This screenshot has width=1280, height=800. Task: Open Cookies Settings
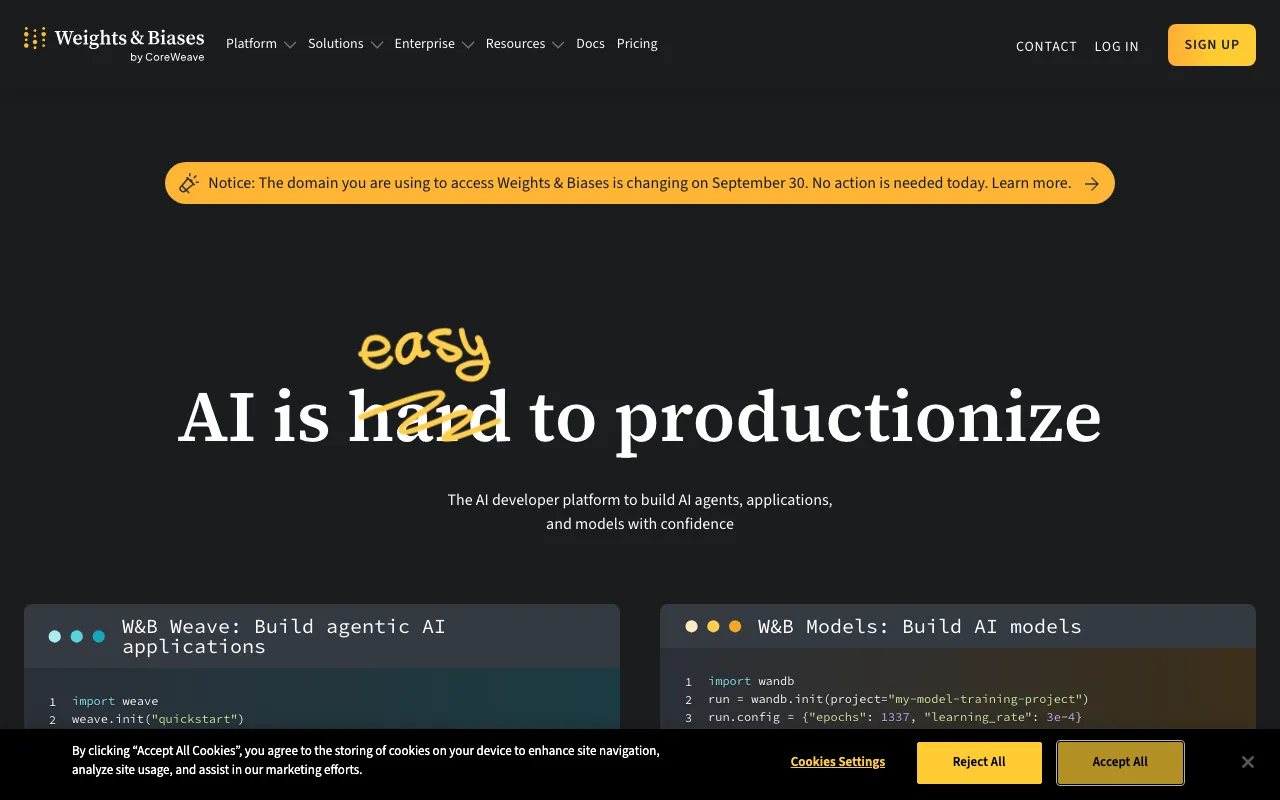pos(838,762)
